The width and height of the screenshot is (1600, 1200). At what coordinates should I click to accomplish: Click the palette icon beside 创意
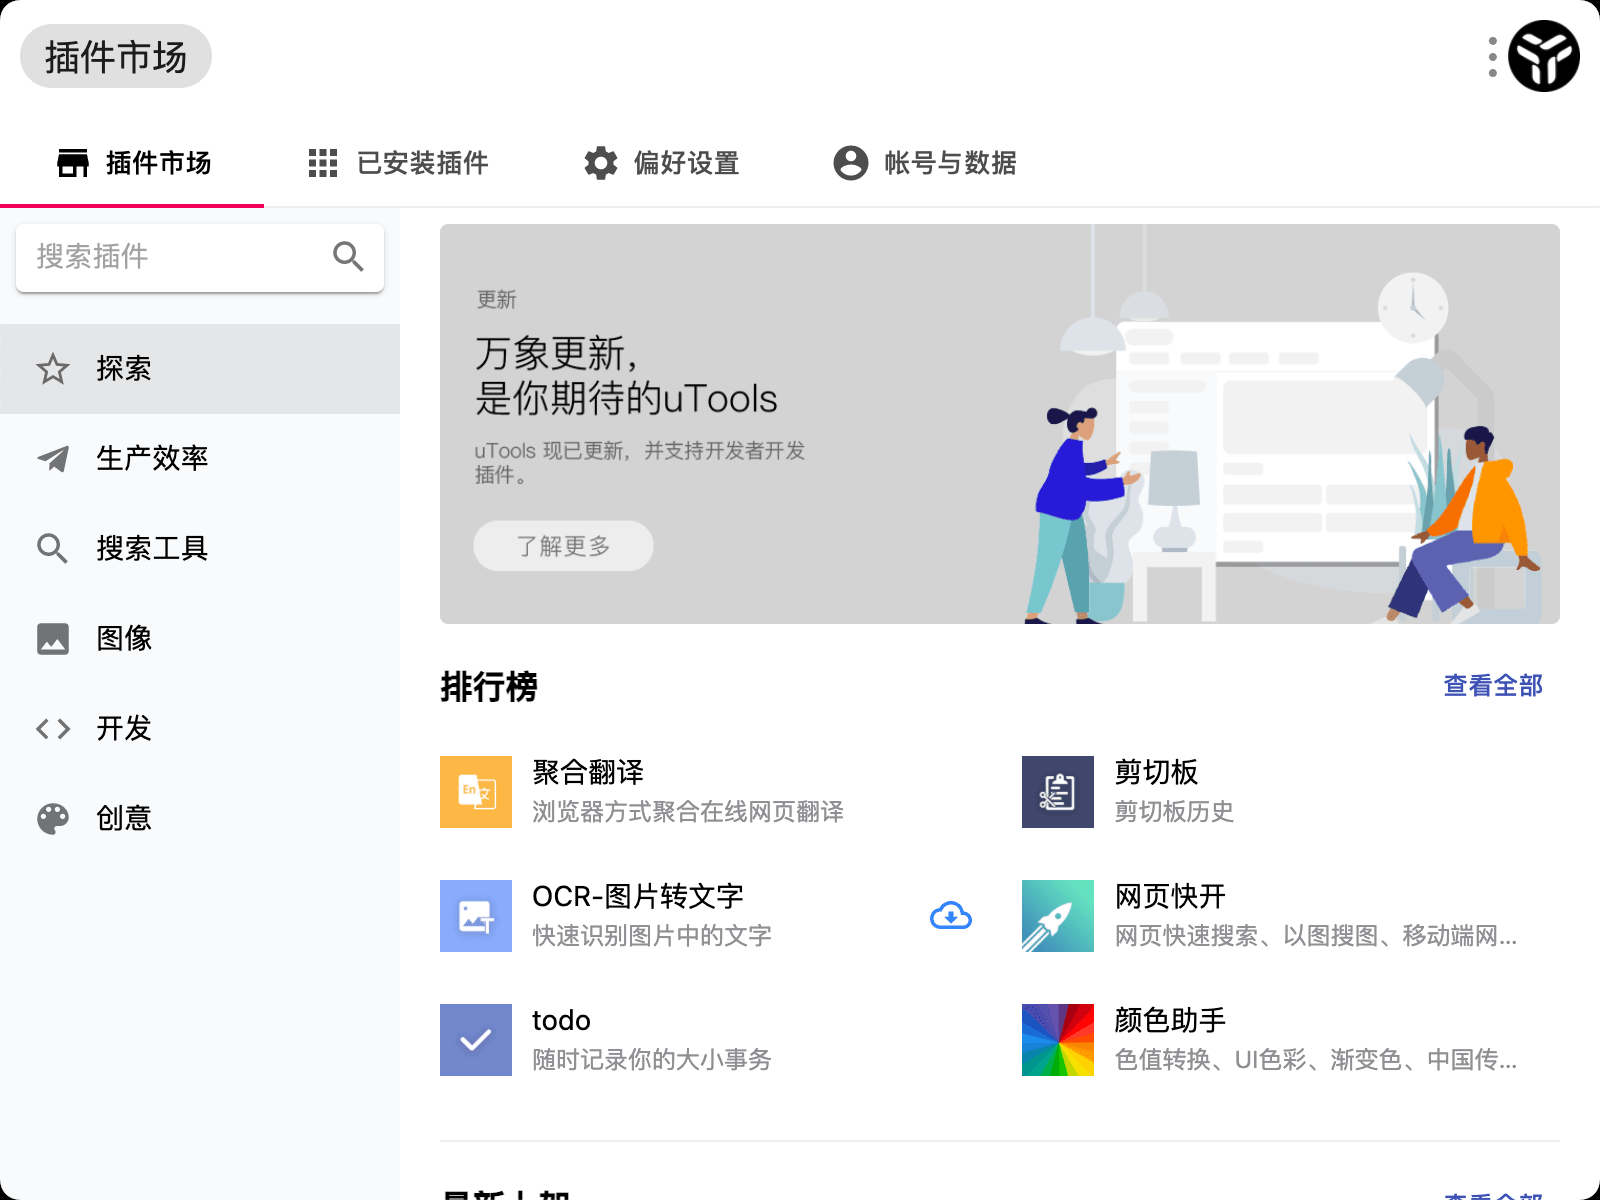[53, 819]
